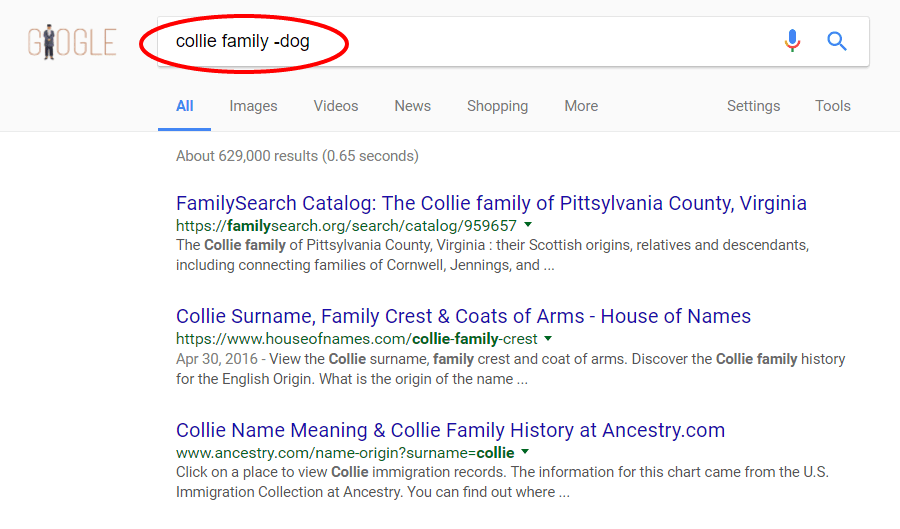Expand the familysearch.org URL dropdown arrow
The width and height of the screenshot is (900, 529).
pyautogui.click(x=528, y=225)
